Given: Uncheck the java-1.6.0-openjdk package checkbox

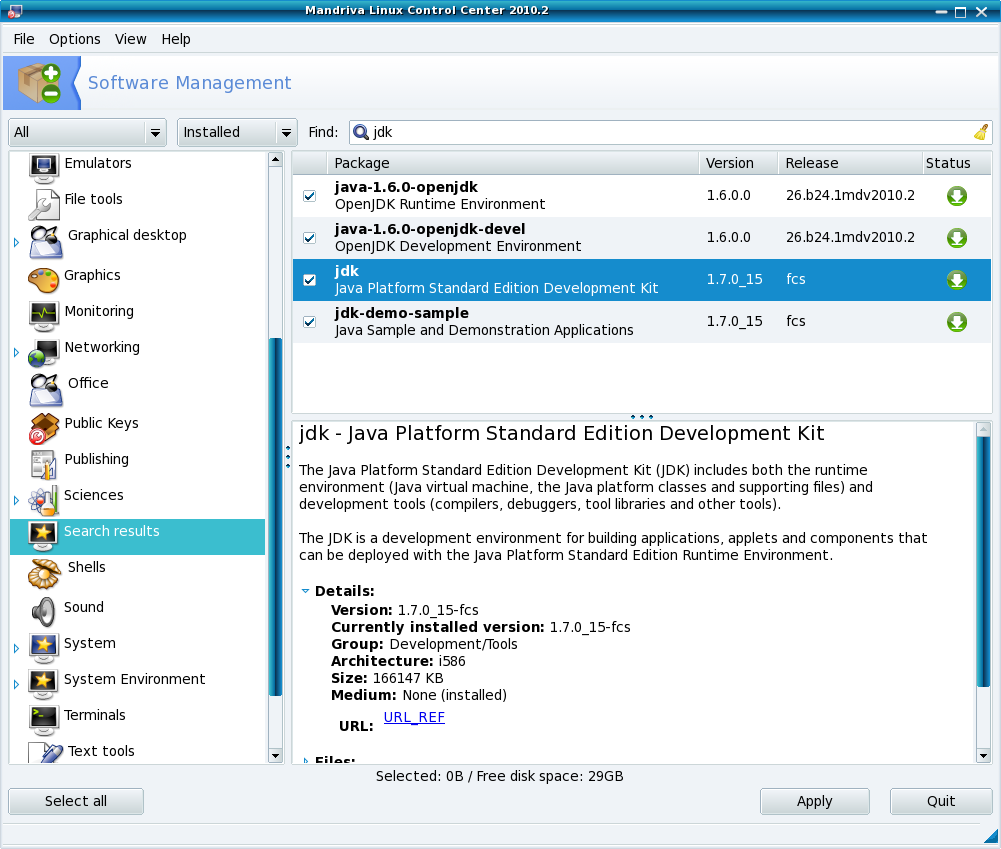Looking at the screenshot, I should [x=309, y=196].
